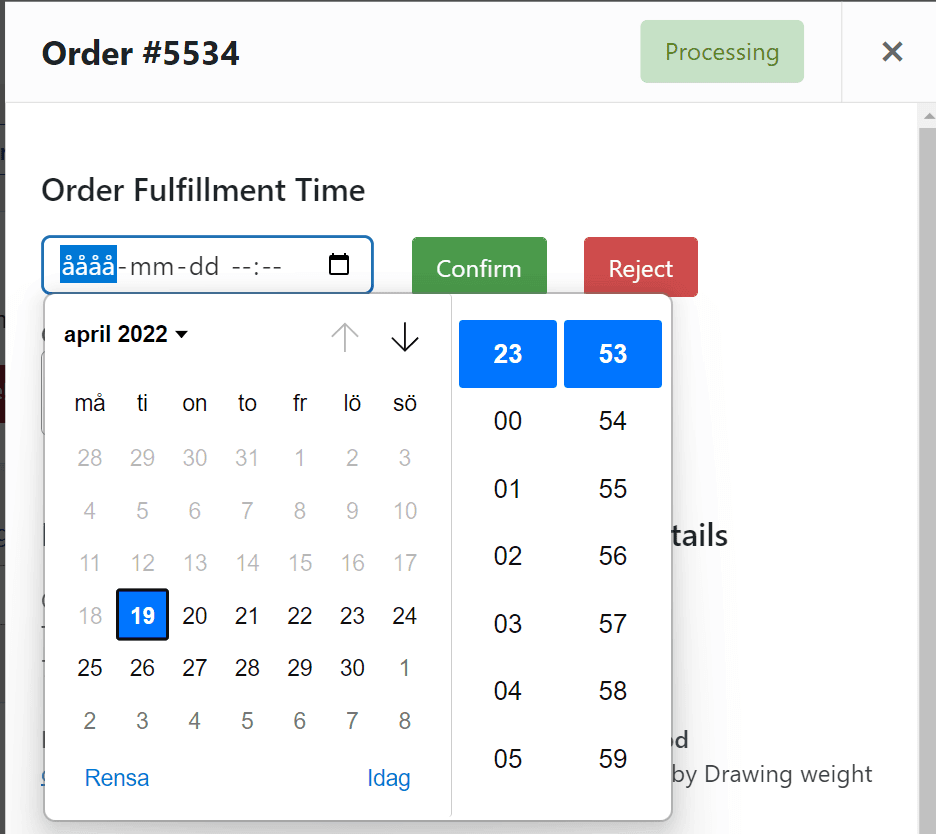Go to previous month with up arrow
The image size is (936, 834).
tap(344, 337)
